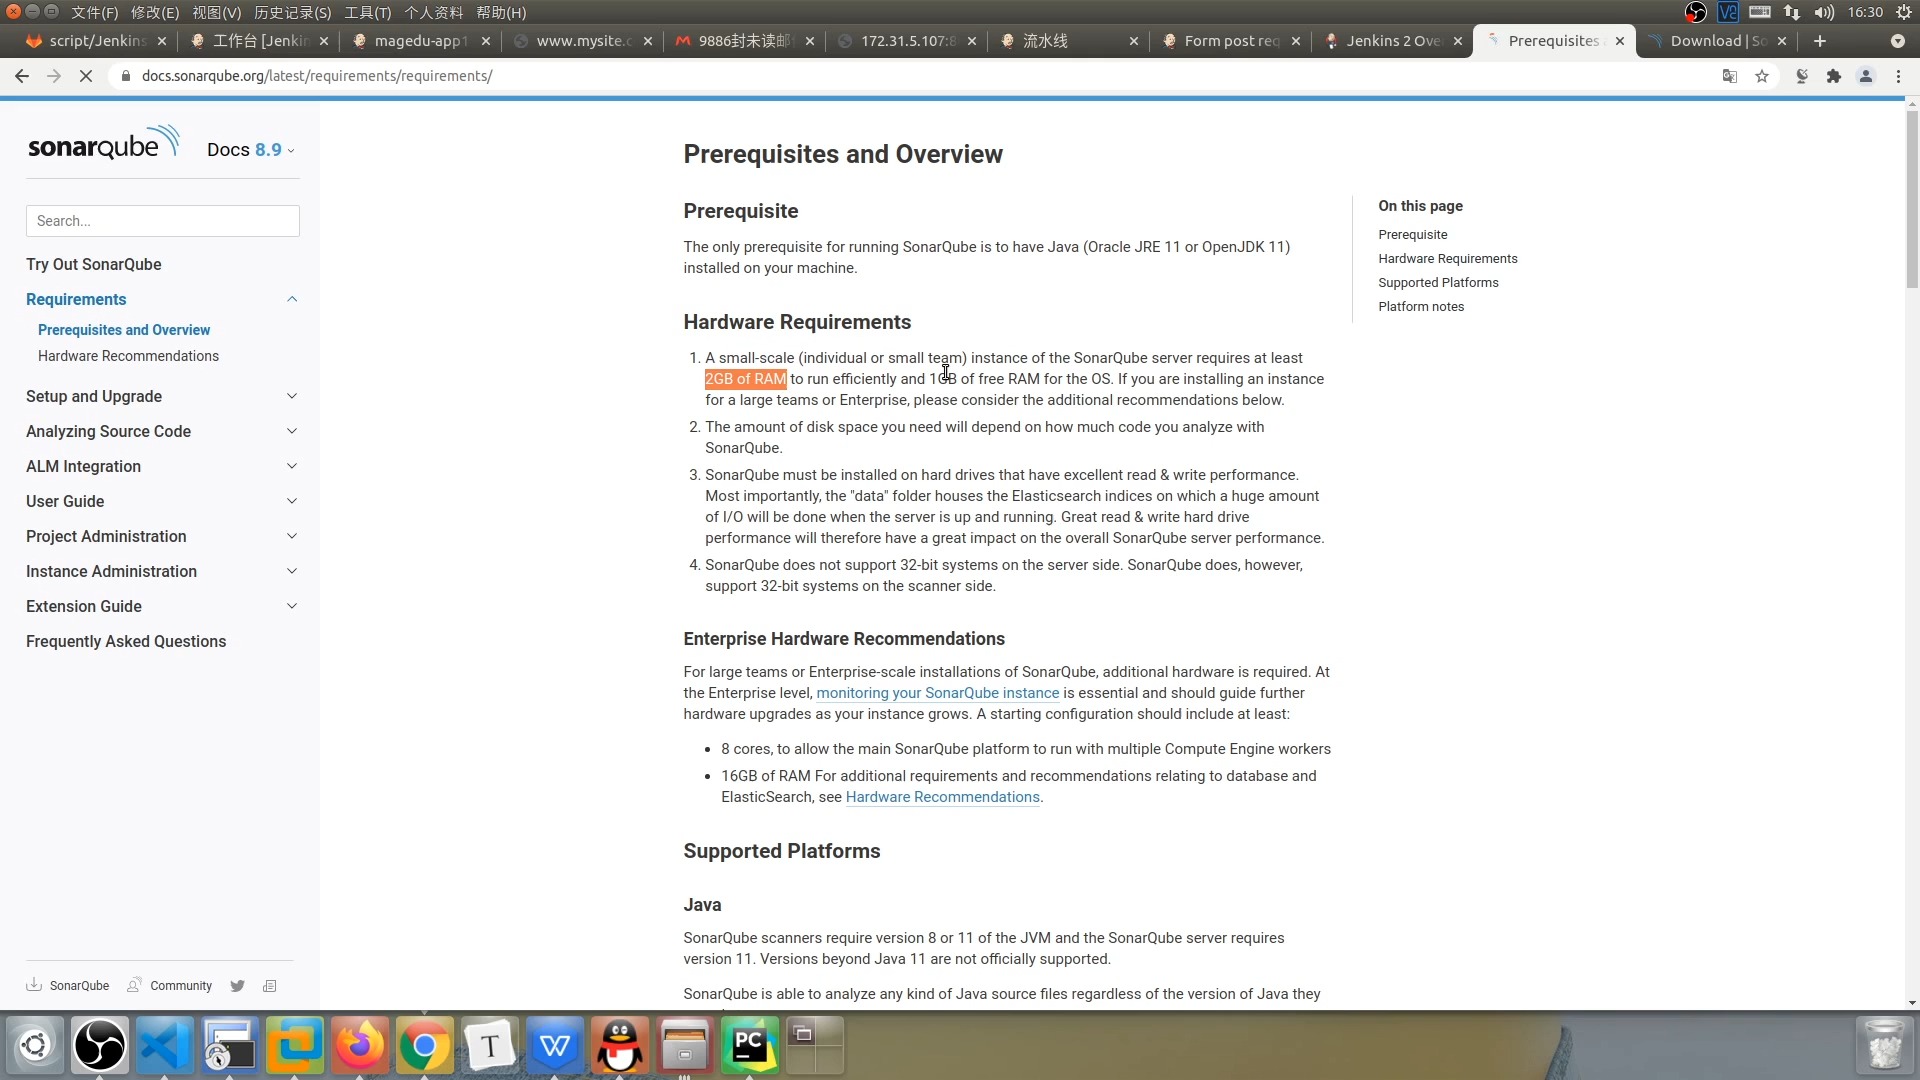Go forward in browser history
The height and width of the screenshot is (1080, 1920).
pos(54,76)
